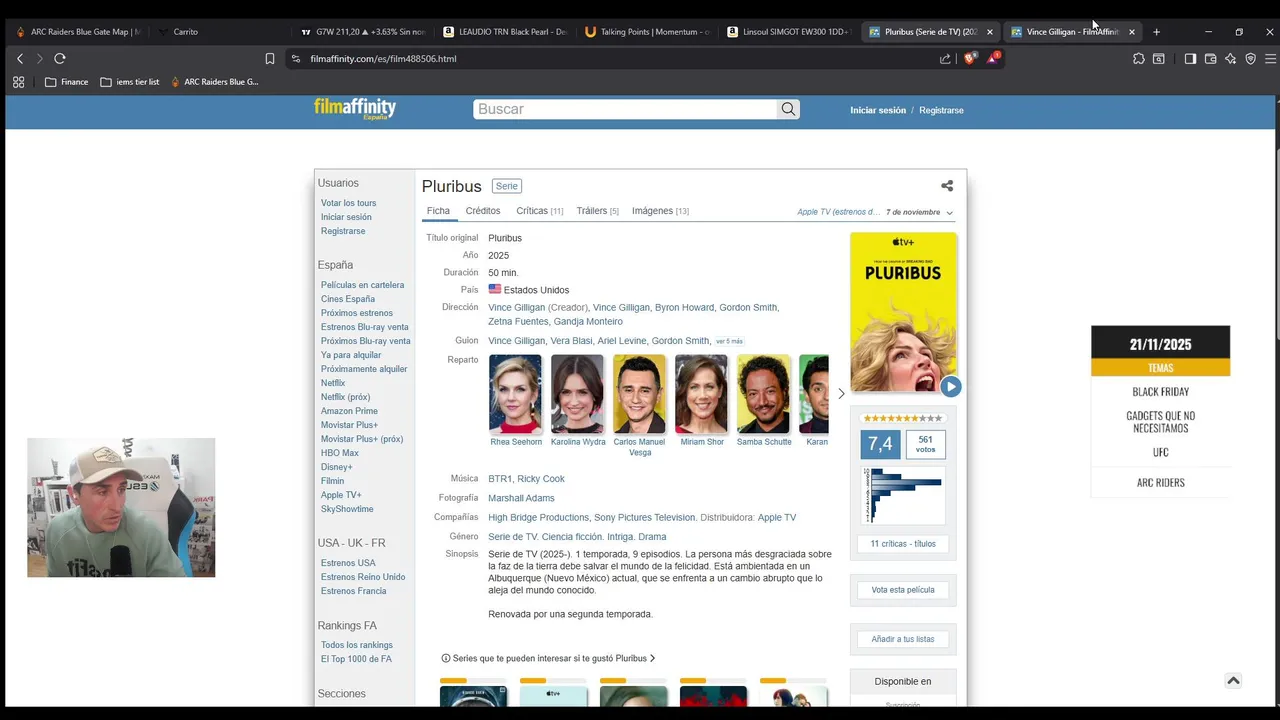Screen dimensions: 1280x720
Task: Toggle the browser sidebar panel icon
Action: (1190, 59)
